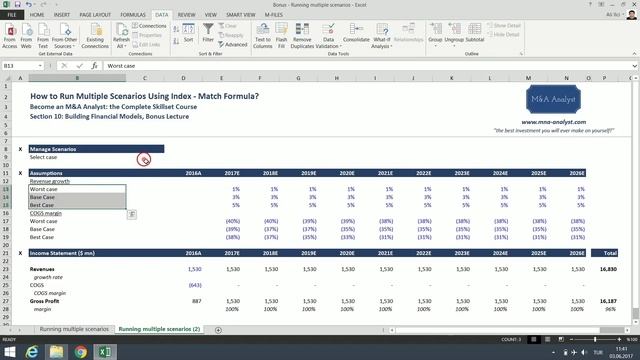Screen dimensions: 640x360
Task: Click the From Text import icon
Action: [43, 36]
